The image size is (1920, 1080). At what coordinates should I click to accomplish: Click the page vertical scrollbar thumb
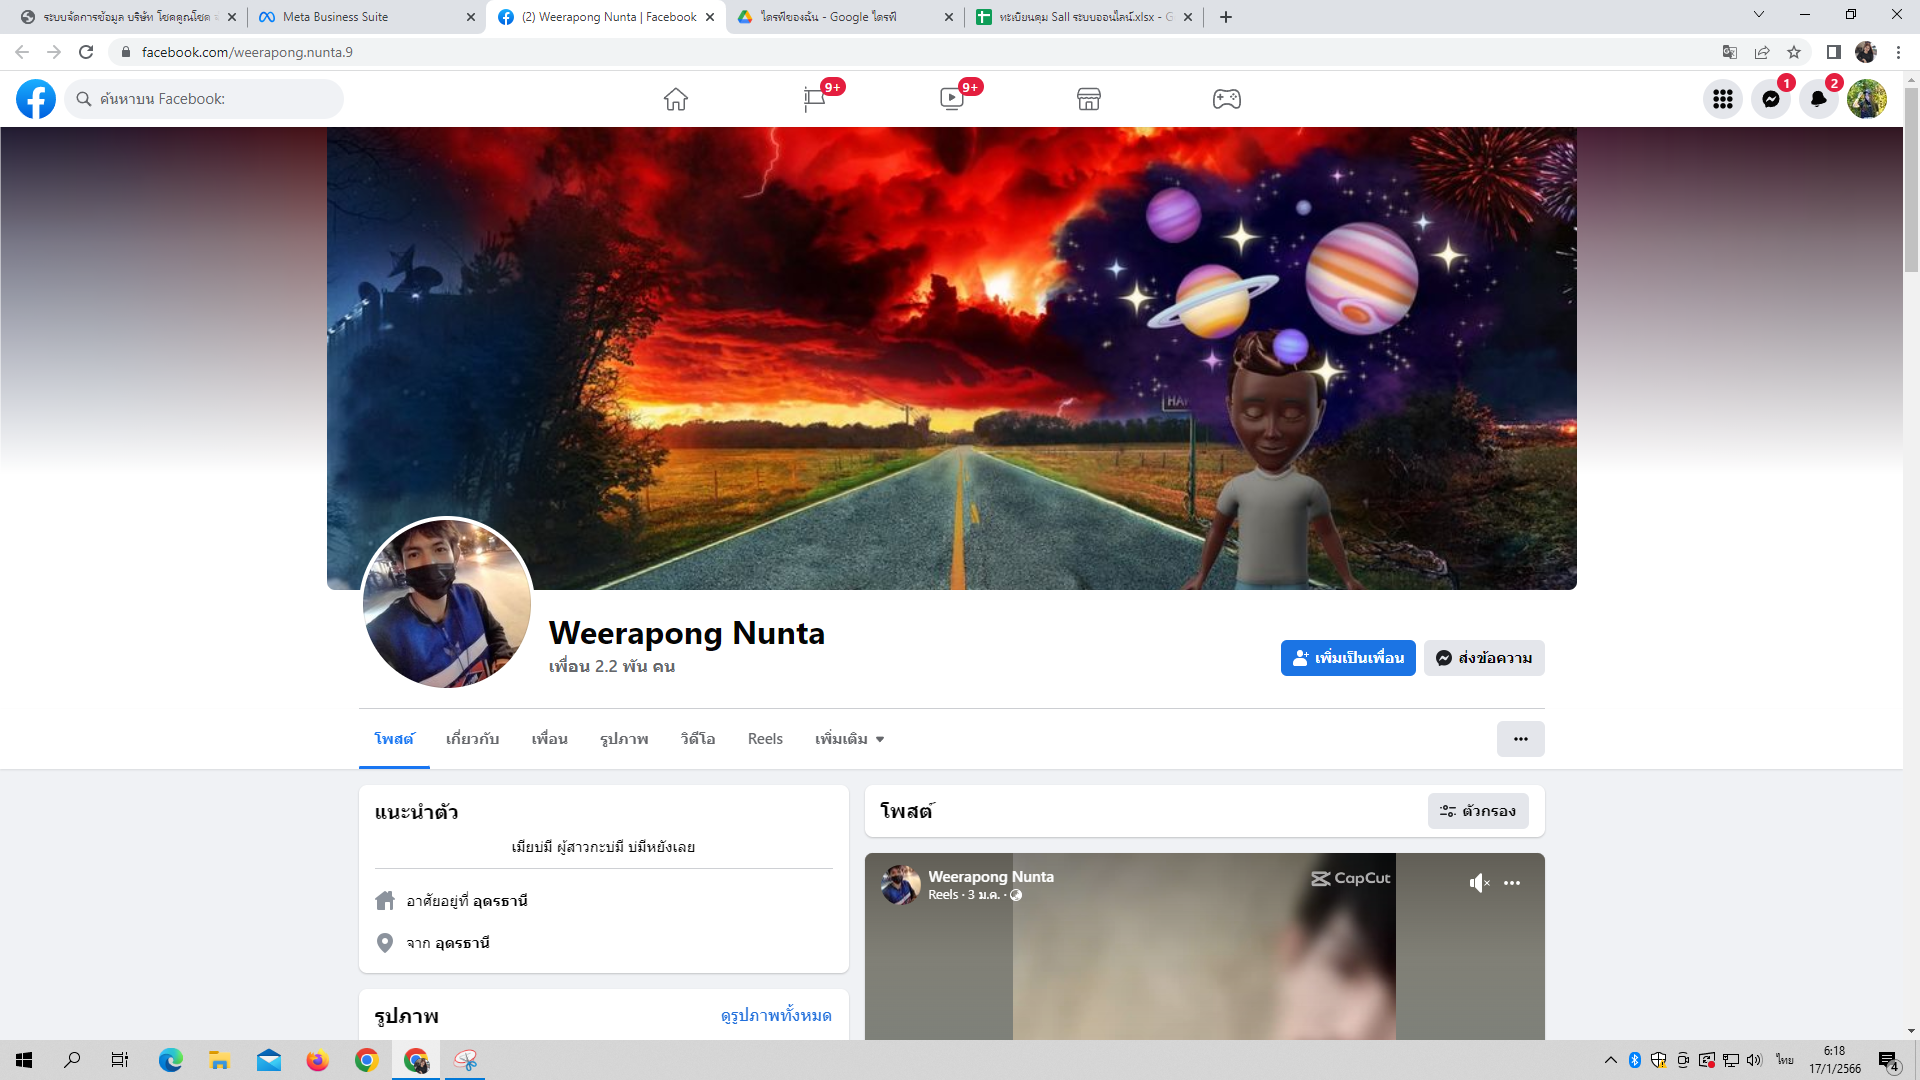pyautogui.click(x=1911, y=180)
